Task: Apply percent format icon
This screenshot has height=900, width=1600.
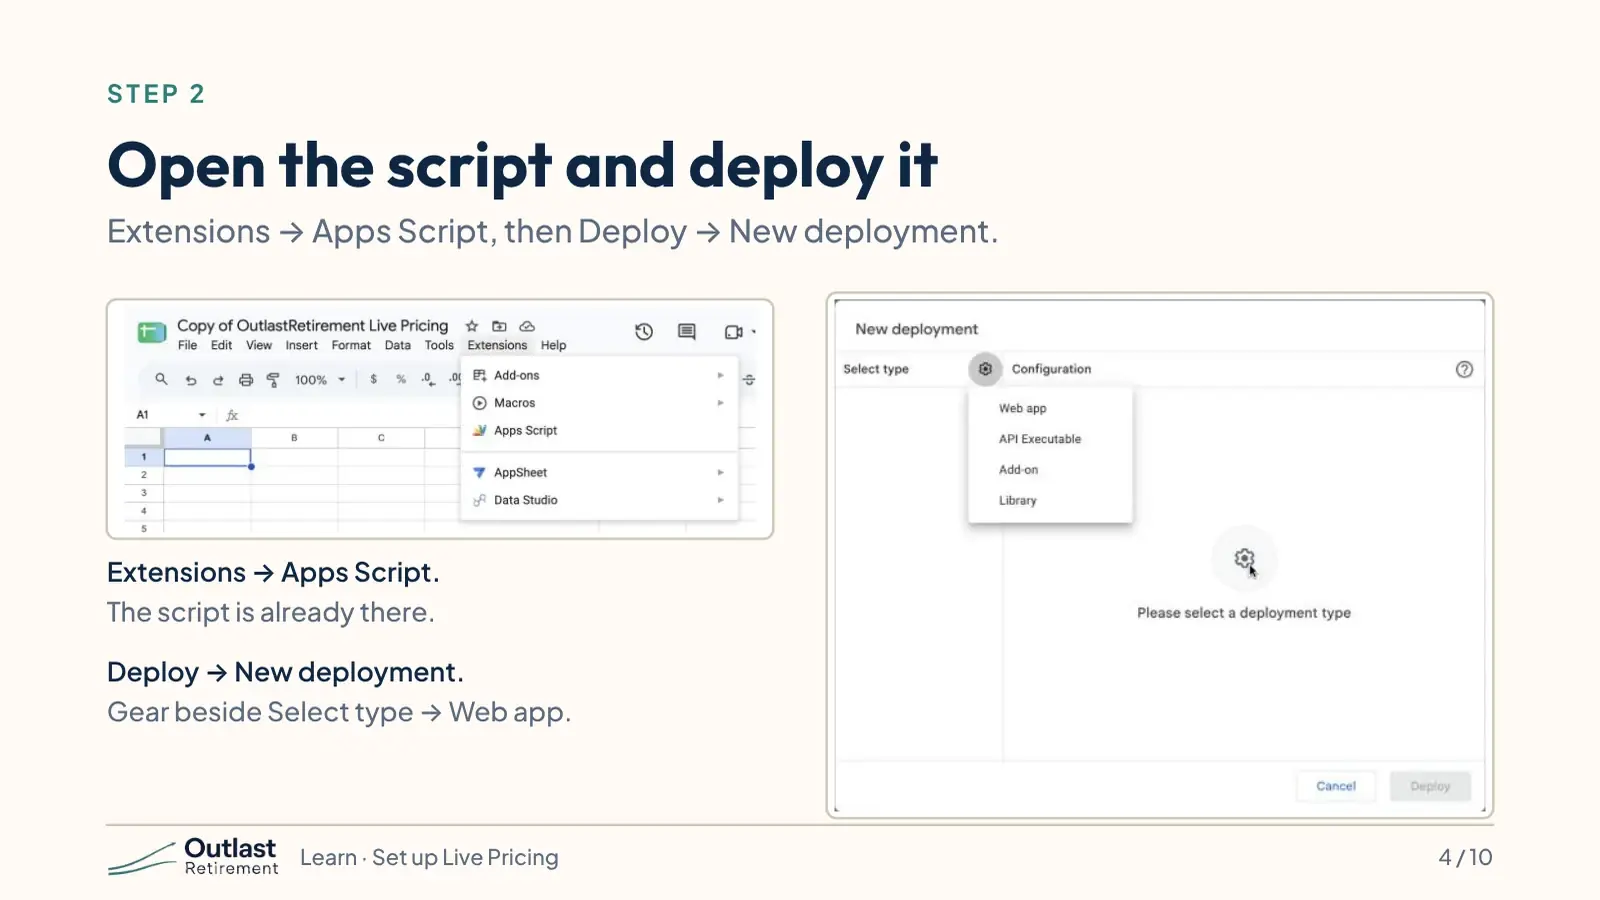Action: pos(401,380)
